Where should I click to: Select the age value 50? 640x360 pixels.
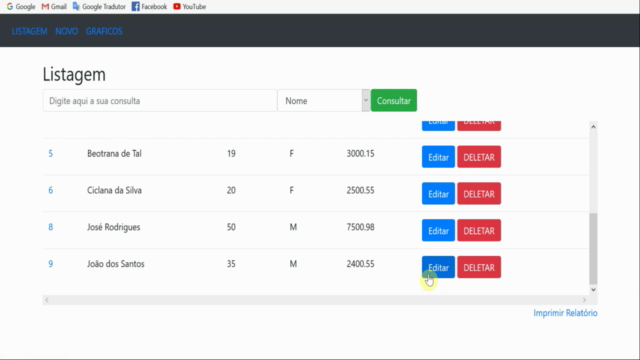point(231,227)
